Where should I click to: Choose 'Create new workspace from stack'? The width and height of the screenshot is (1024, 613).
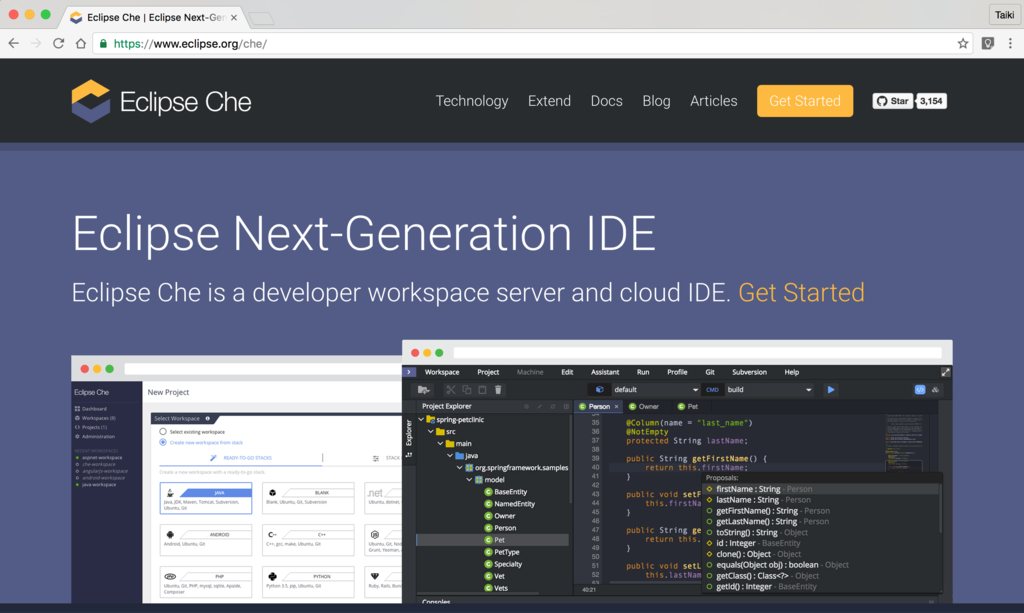(x=163, y=443)
